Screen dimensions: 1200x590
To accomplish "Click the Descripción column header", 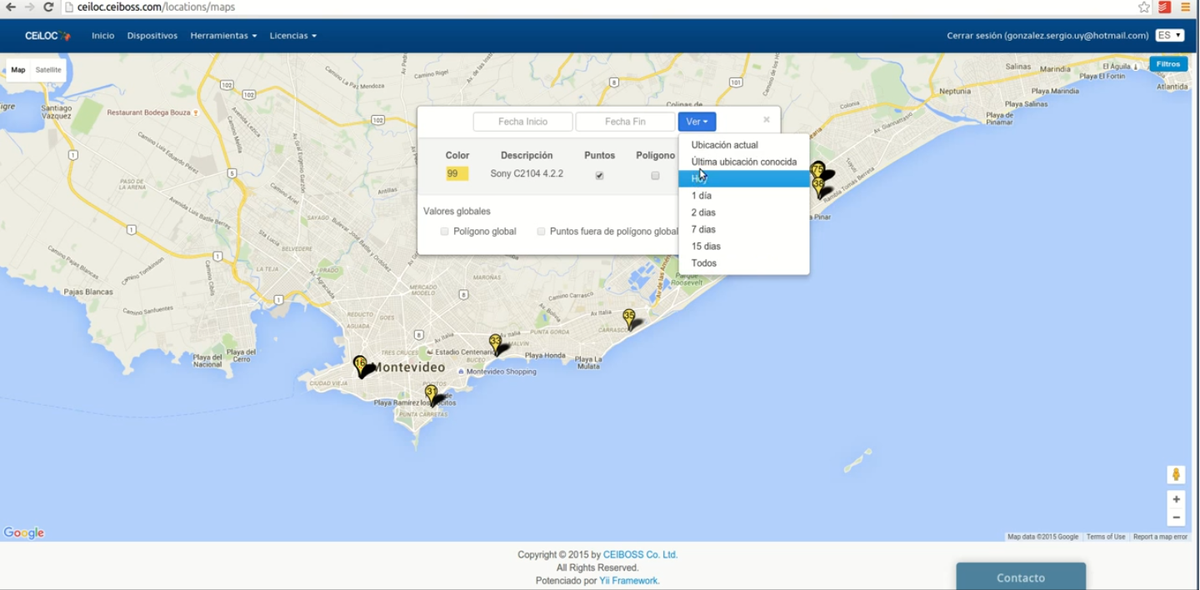I will coord(527,156).
